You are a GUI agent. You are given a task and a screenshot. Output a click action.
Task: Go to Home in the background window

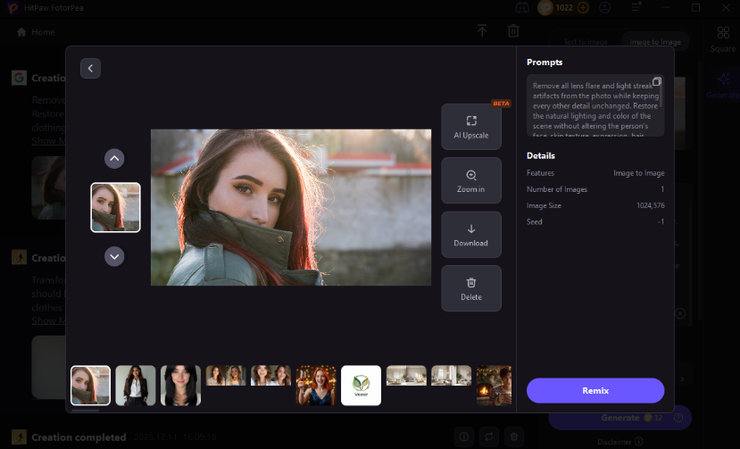click(x=36, y=32)
